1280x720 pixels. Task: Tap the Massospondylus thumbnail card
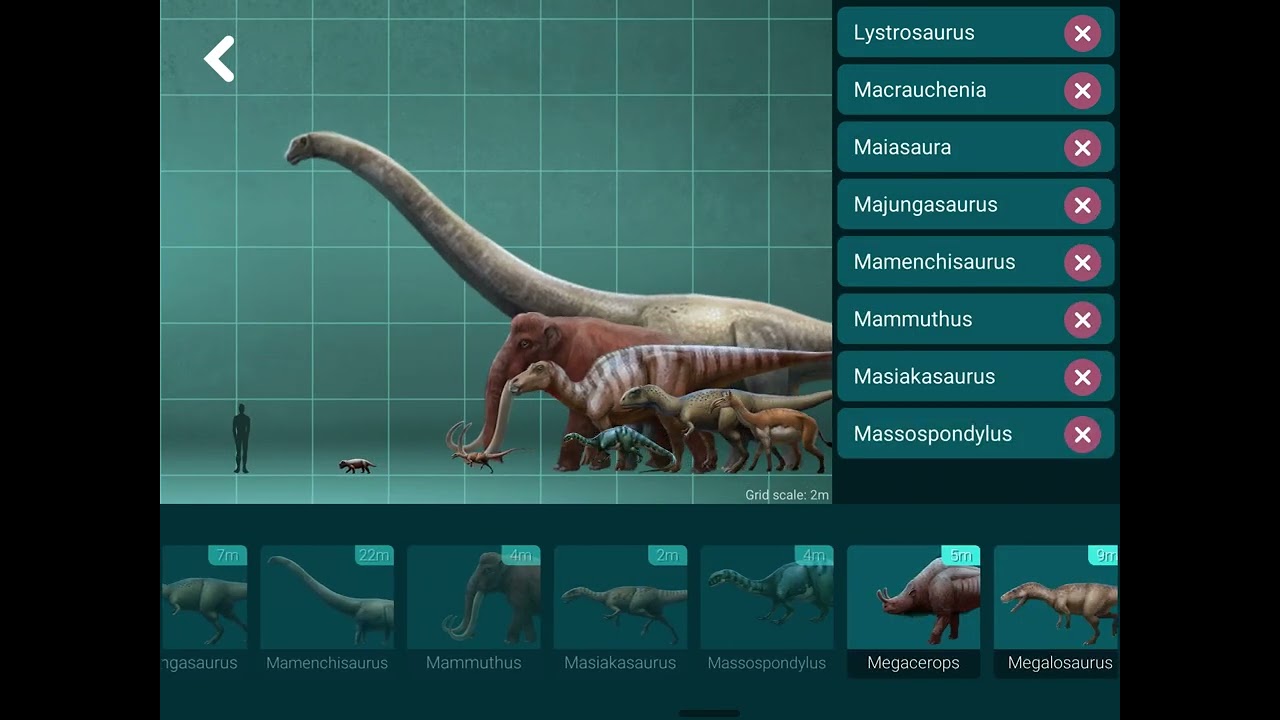[767, 611]
